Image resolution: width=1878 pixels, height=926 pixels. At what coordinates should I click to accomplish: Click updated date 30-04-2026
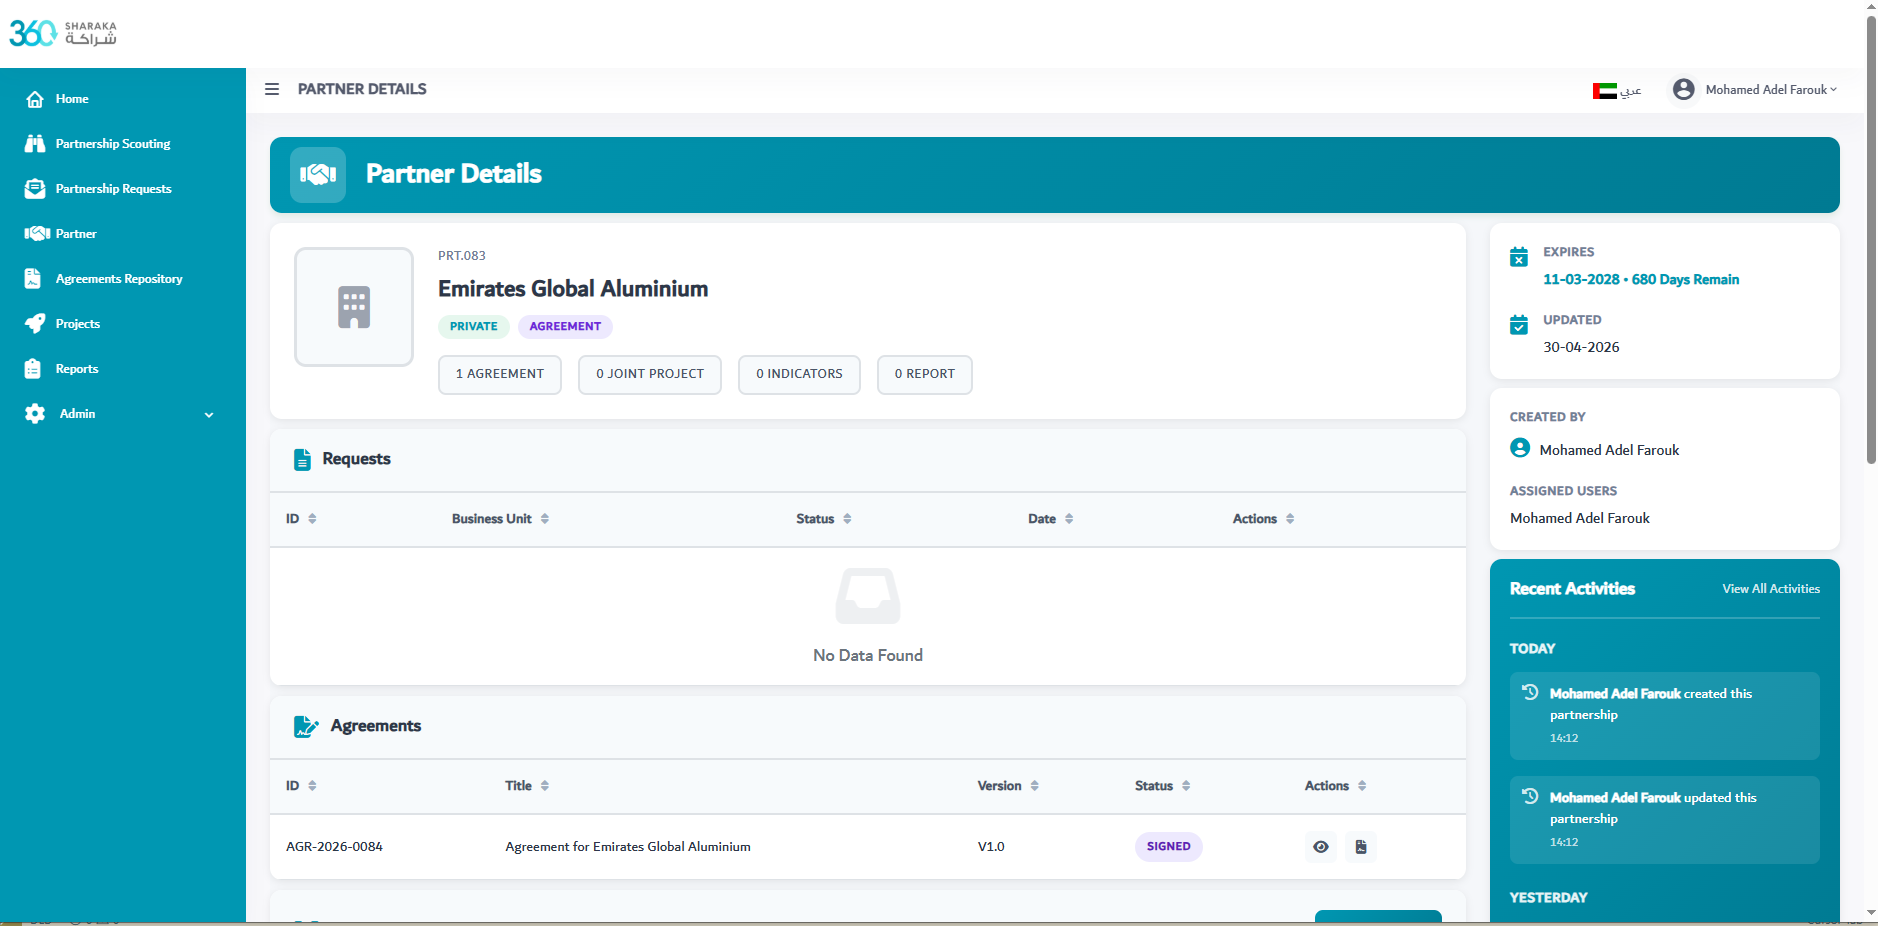pyautogui.click(x=1581, y=348)
